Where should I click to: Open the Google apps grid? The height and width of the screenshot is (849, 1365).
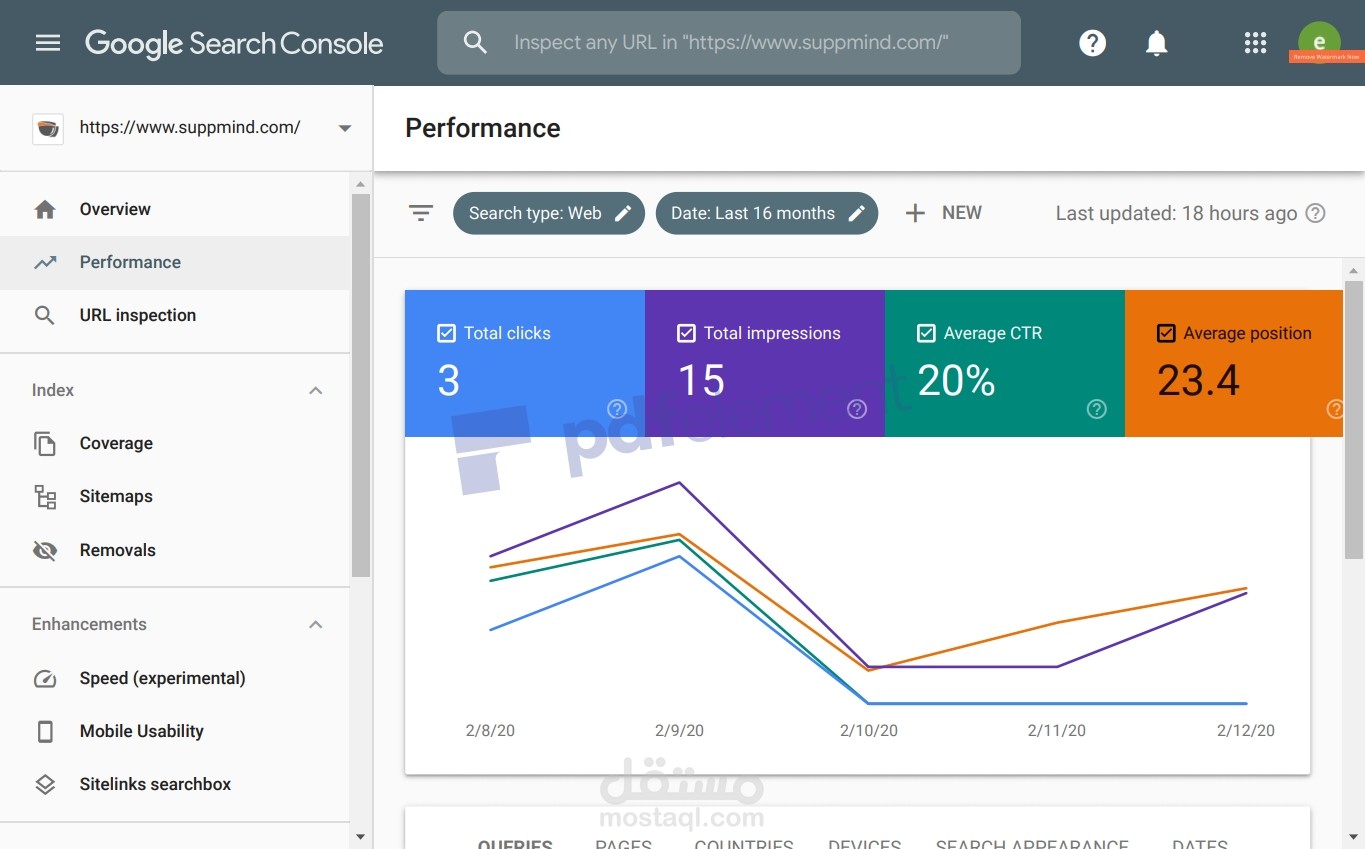[1255, 42]
